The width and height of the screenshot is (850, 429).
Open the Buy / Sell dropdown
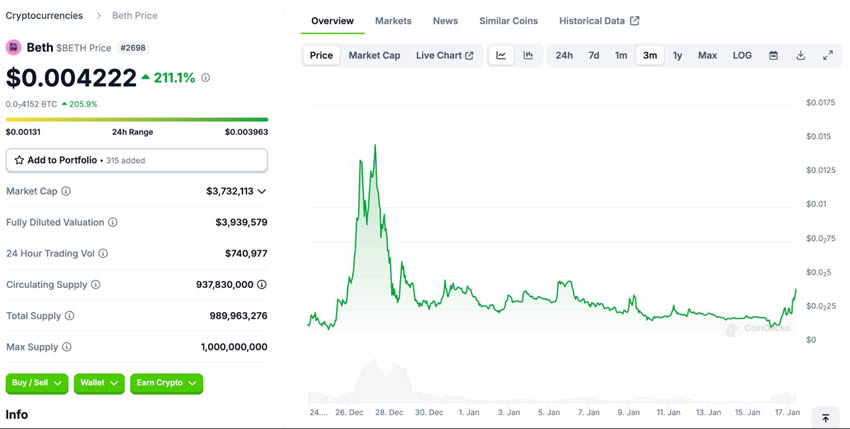click(x=37, y=383)
